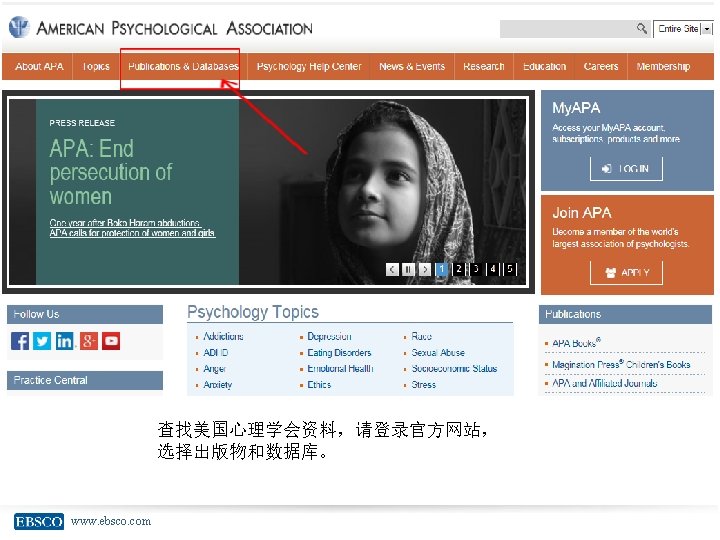Open the Careers menu

pos(601,67)
